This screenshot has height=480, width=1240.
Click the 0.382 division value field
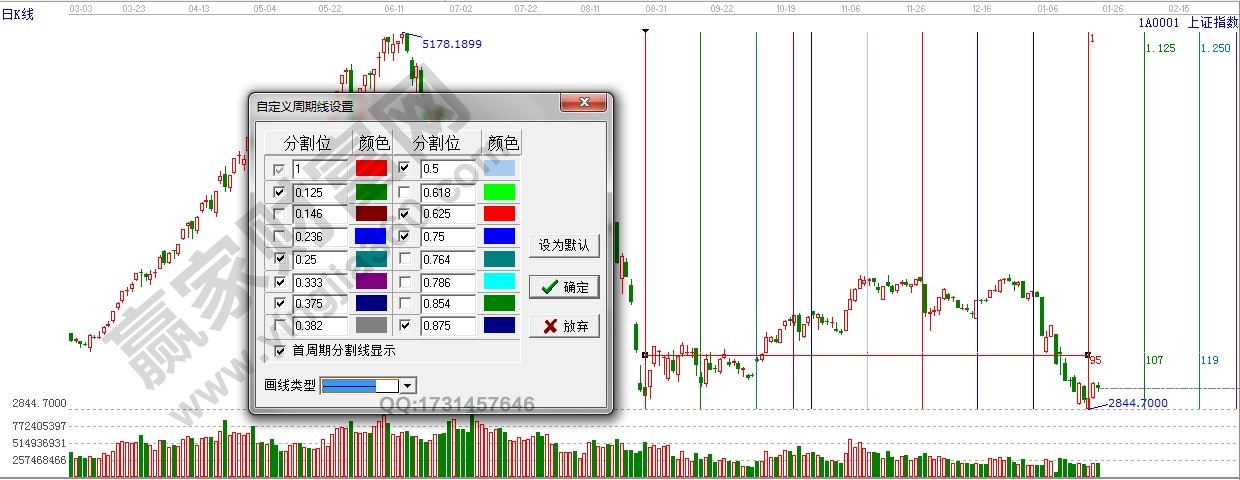(319, 325)
